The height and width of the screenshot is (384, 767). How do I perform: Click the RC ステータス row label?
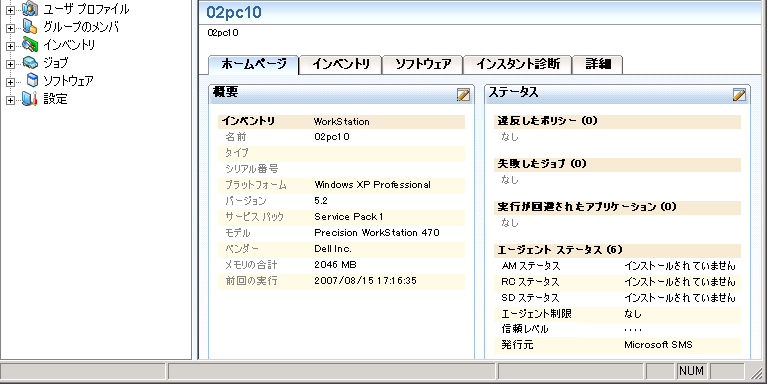pyautogui.click(x=530, y=282)
